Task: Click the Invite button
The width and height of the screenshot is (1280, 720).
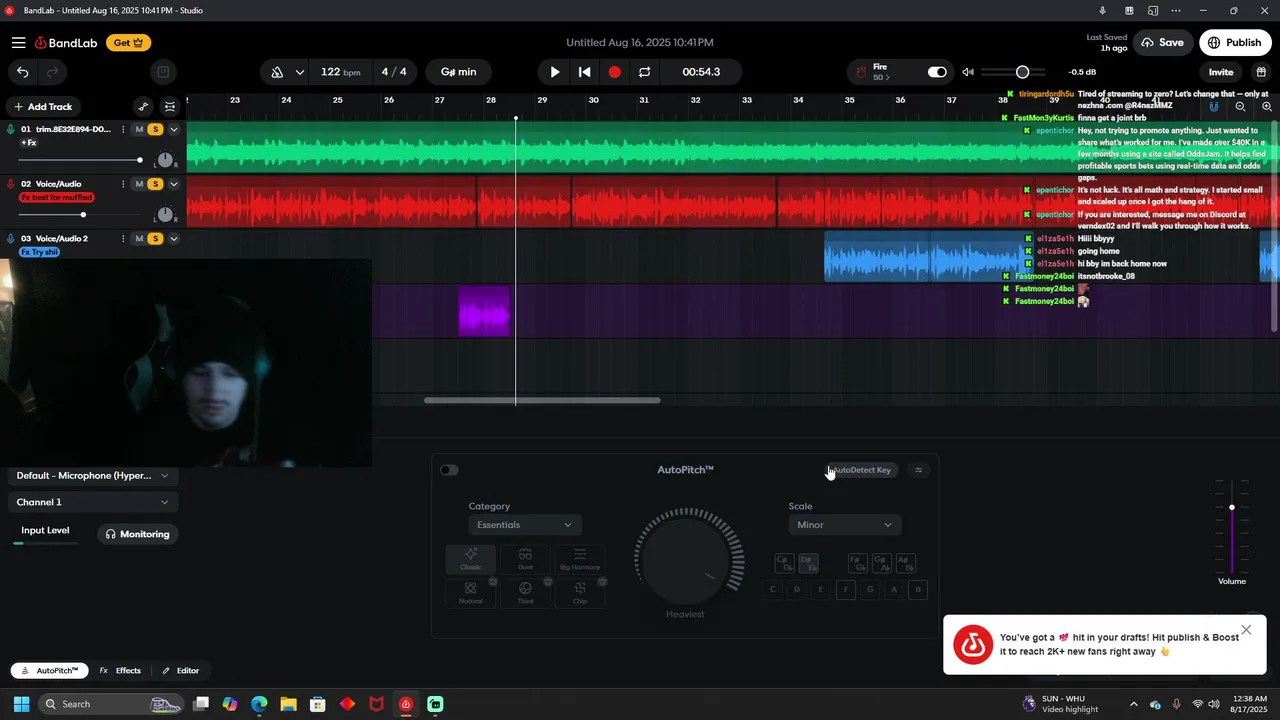Action: [1221, 72]
